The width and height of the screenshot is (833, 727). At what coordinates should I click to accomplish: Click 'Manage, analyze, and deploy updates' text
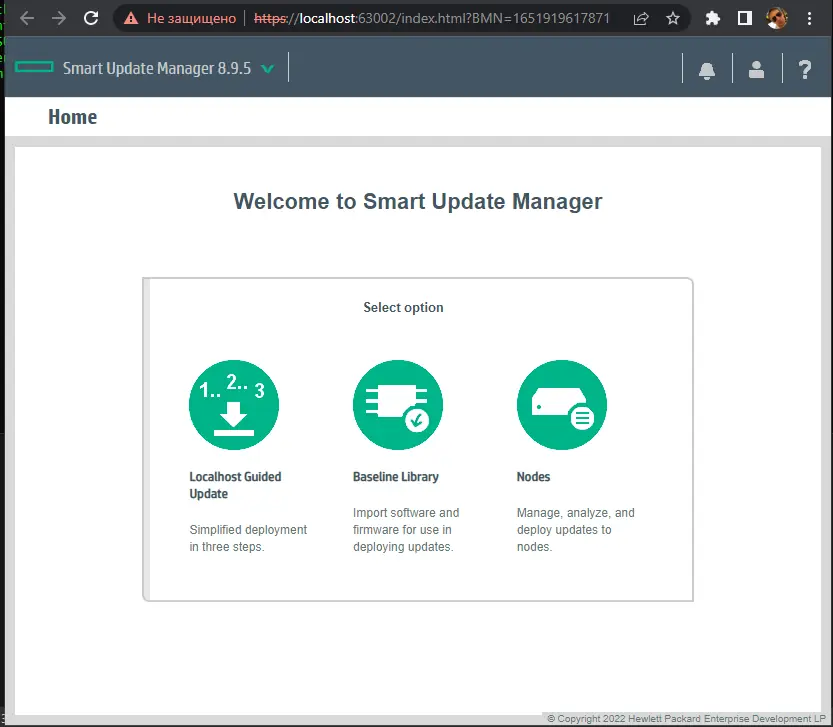(575, 529)
